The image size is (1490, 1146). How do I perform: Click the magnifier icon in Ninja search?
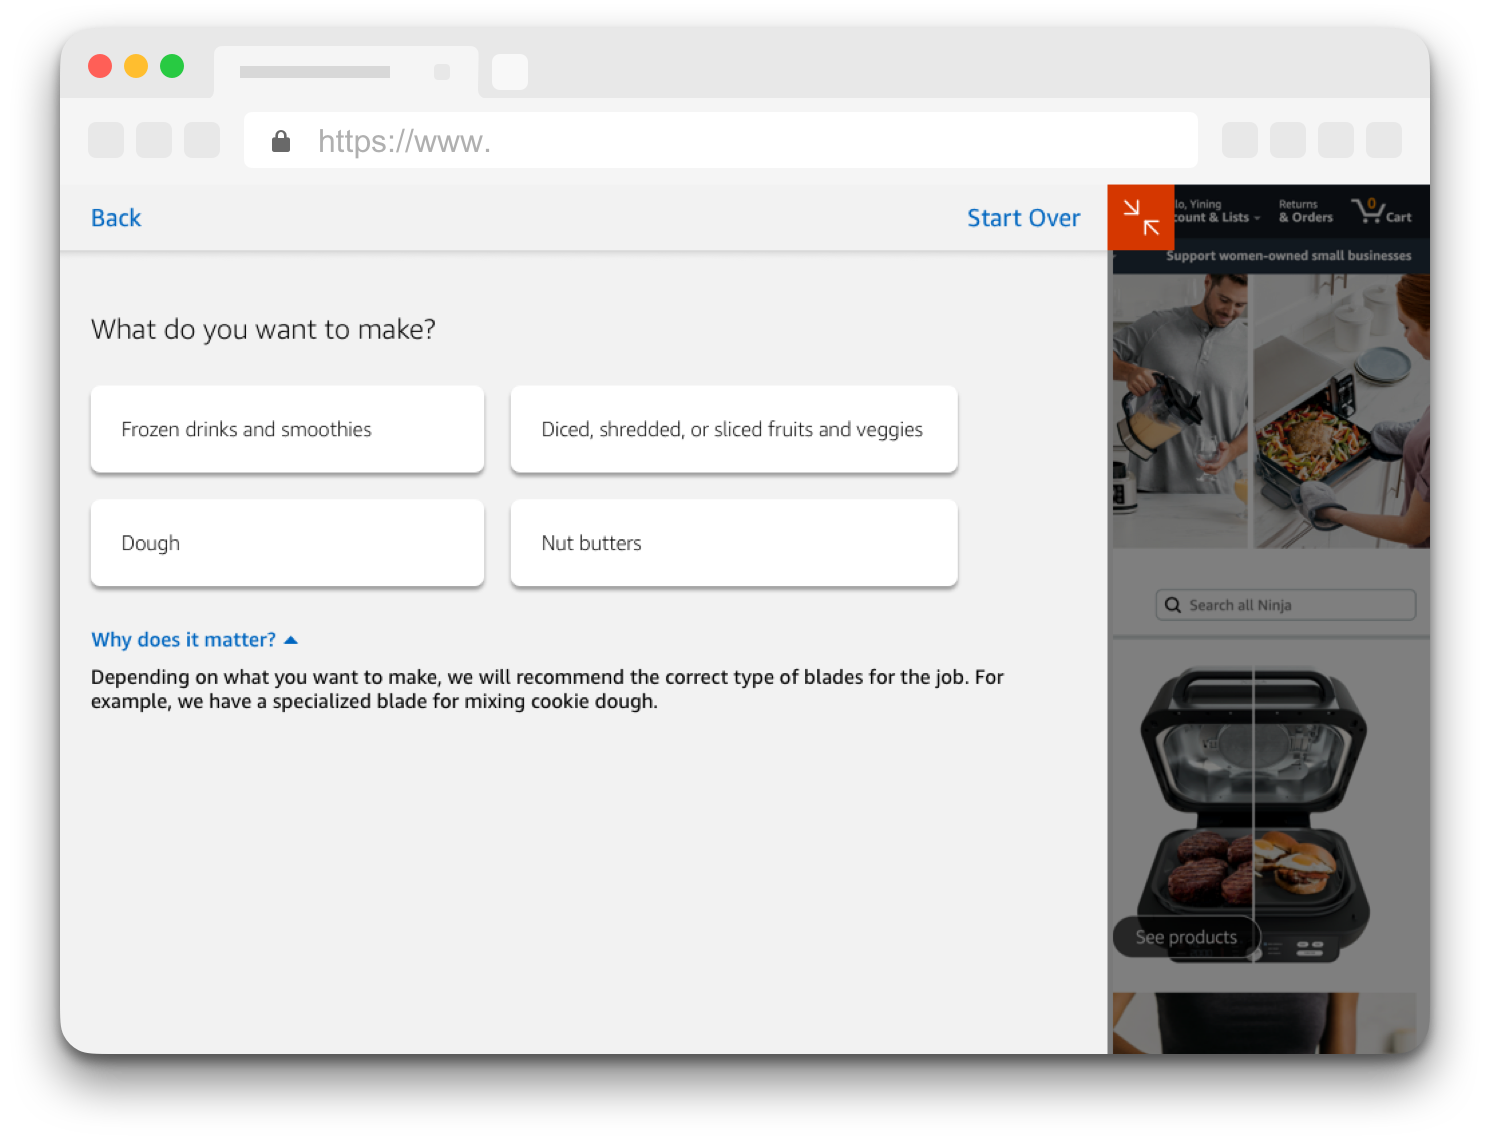click(1173, 605)
